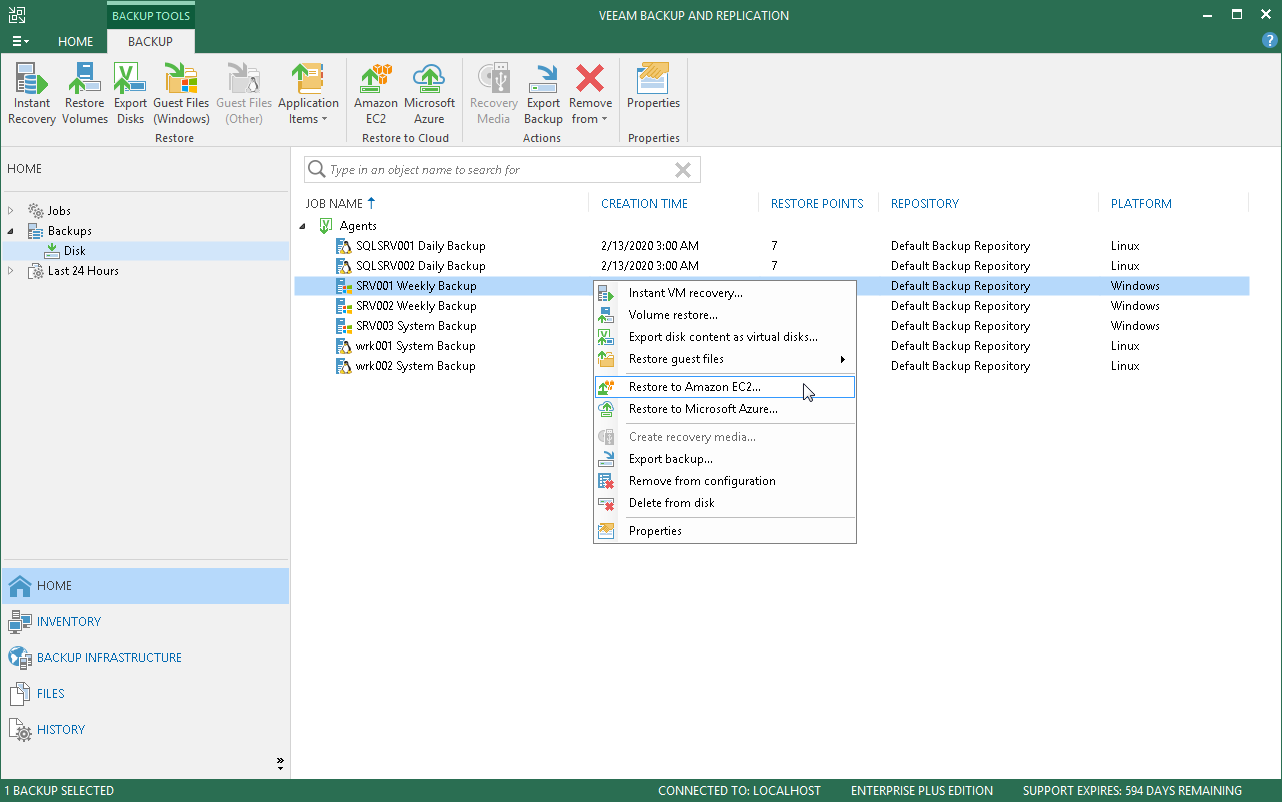Open the Application Items dropdown
The height and width of the screenshot is (802, 1282).
click(308, 94)
